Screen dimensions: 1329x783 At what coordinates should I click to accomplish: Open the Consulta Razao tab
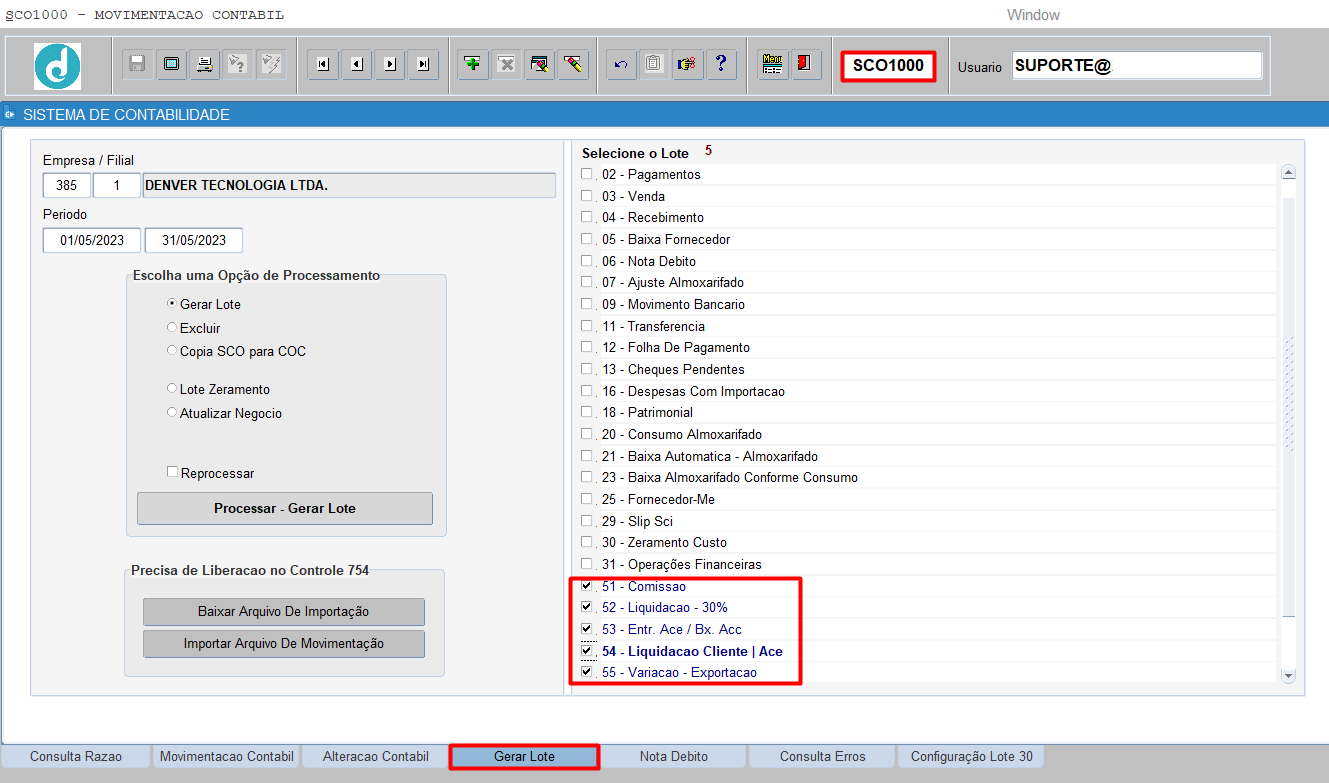(x=76, y=756)
